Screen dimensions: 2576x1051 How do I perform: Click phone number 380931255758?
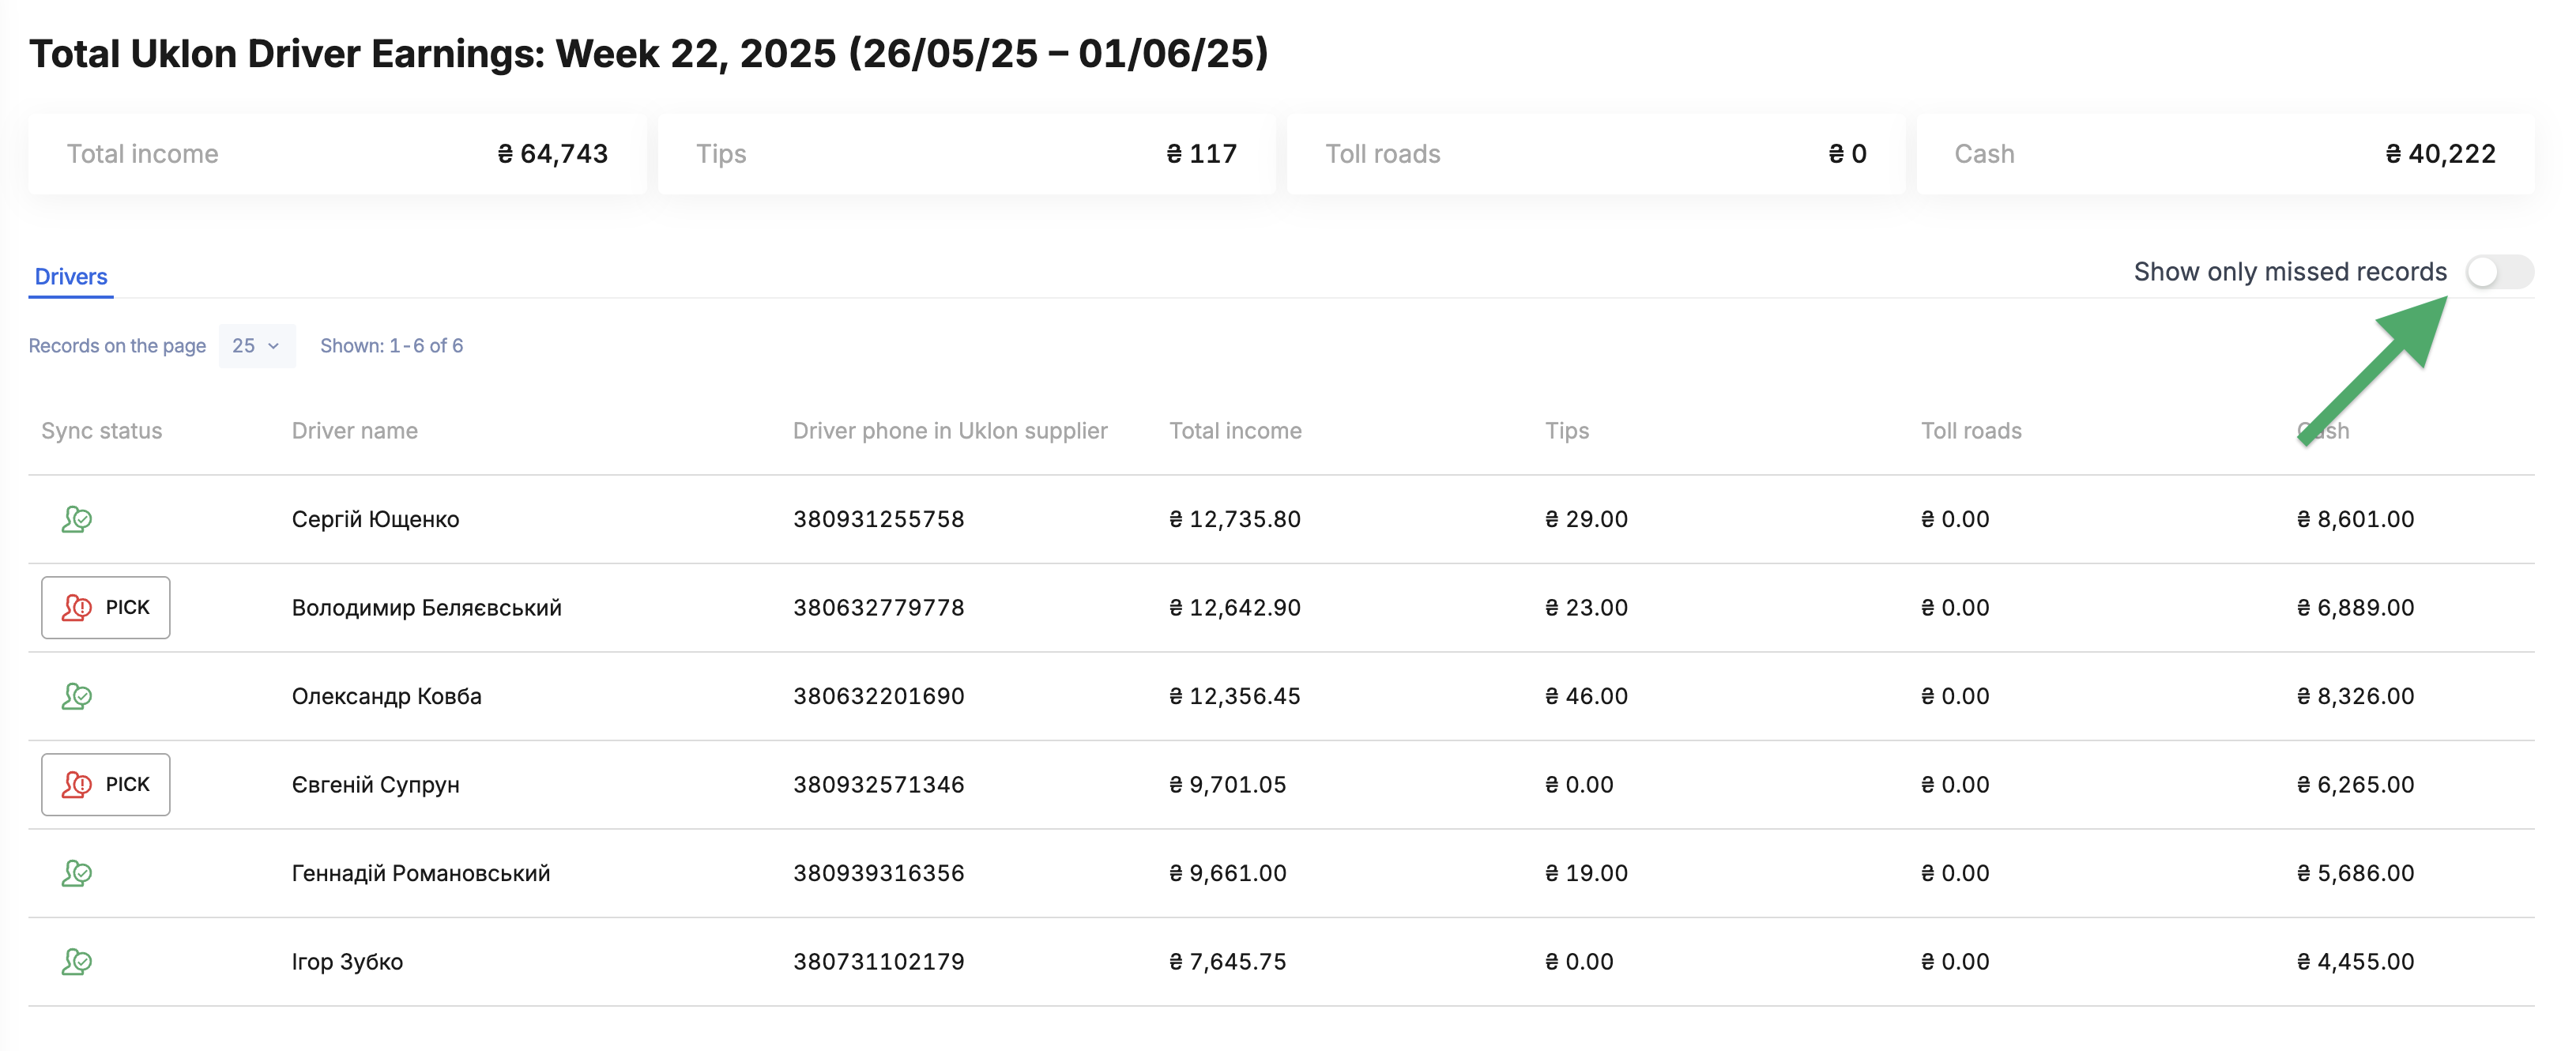click(x=879, y=519)
